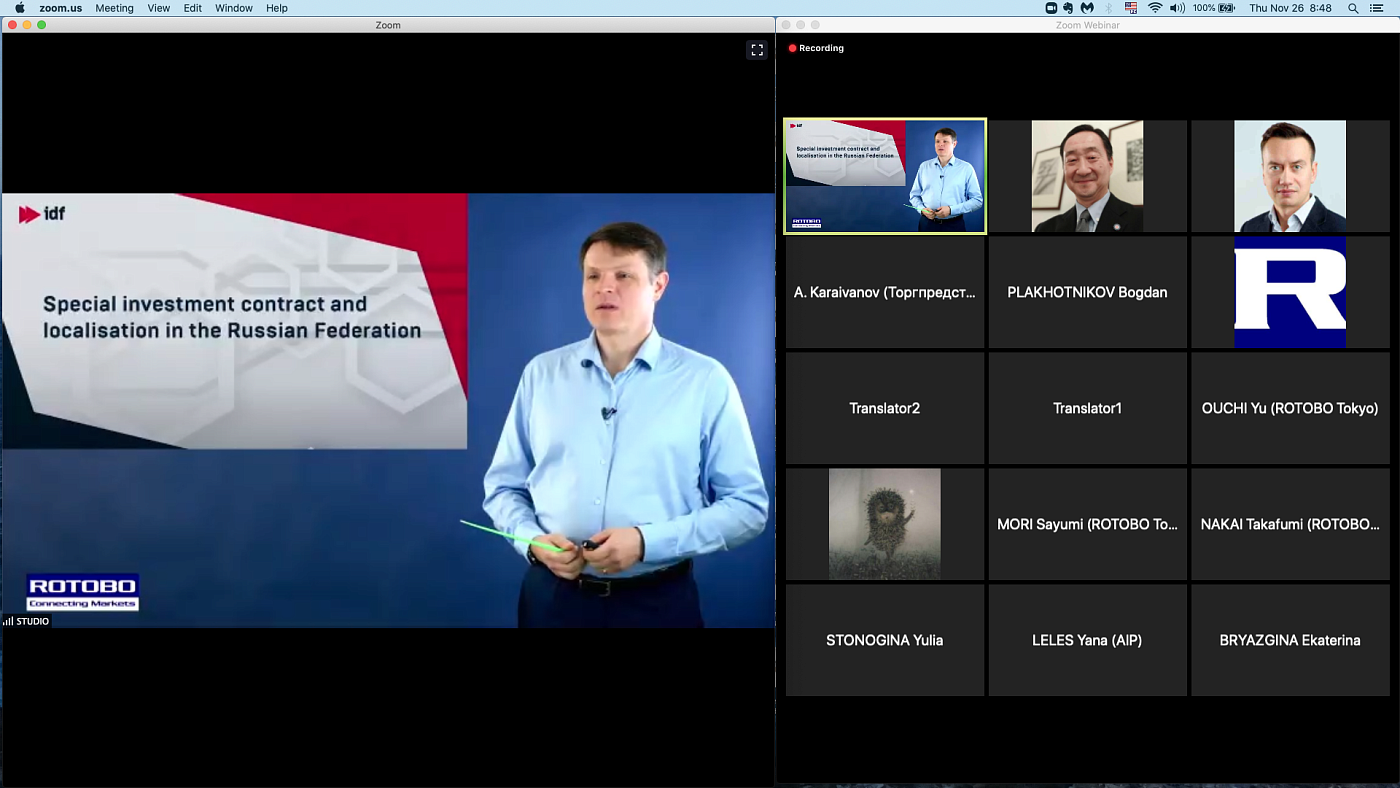Click the red Recording indicator
This screenshot has height=788, width=1400.
point(816,48)
